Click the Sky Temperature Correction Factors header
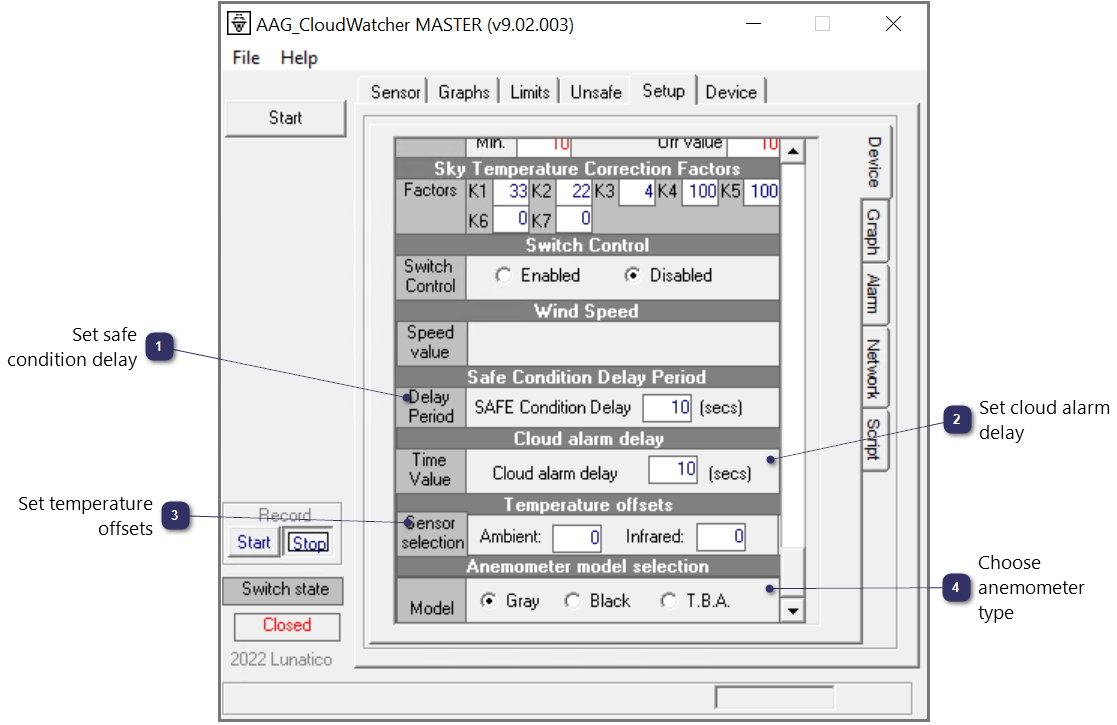This screenshot has height=725, width=1117. [587, 169]
